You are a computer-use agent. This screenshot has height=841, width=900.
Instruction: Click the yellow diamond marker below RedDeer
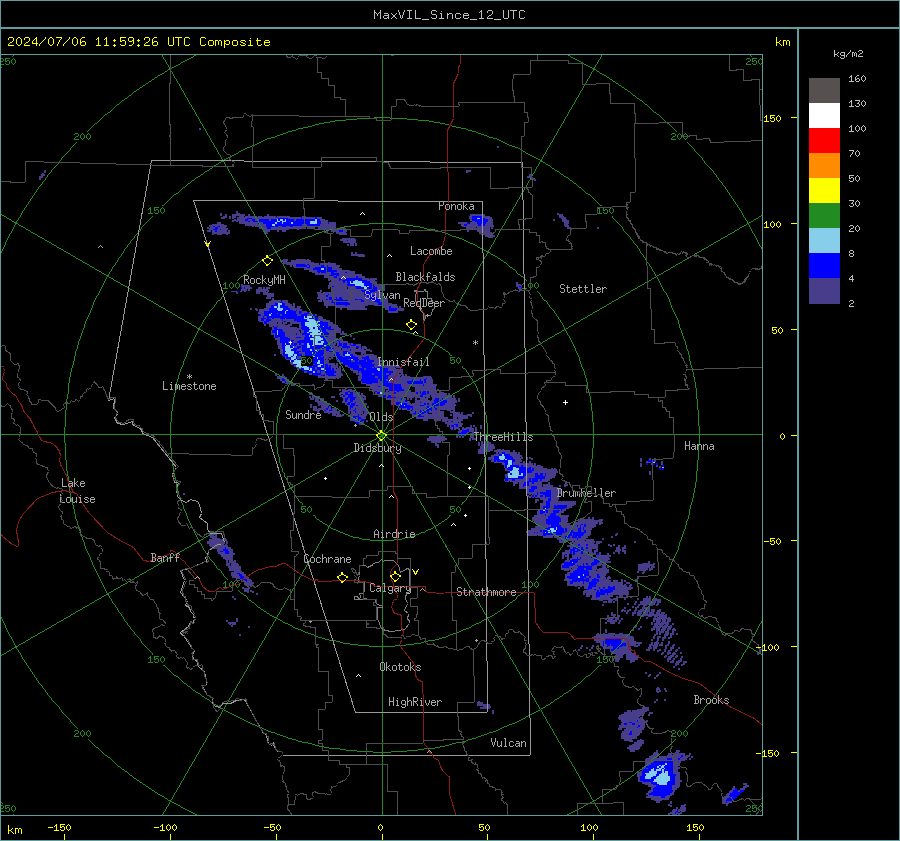pyautogui.click(x=411, y=325)
